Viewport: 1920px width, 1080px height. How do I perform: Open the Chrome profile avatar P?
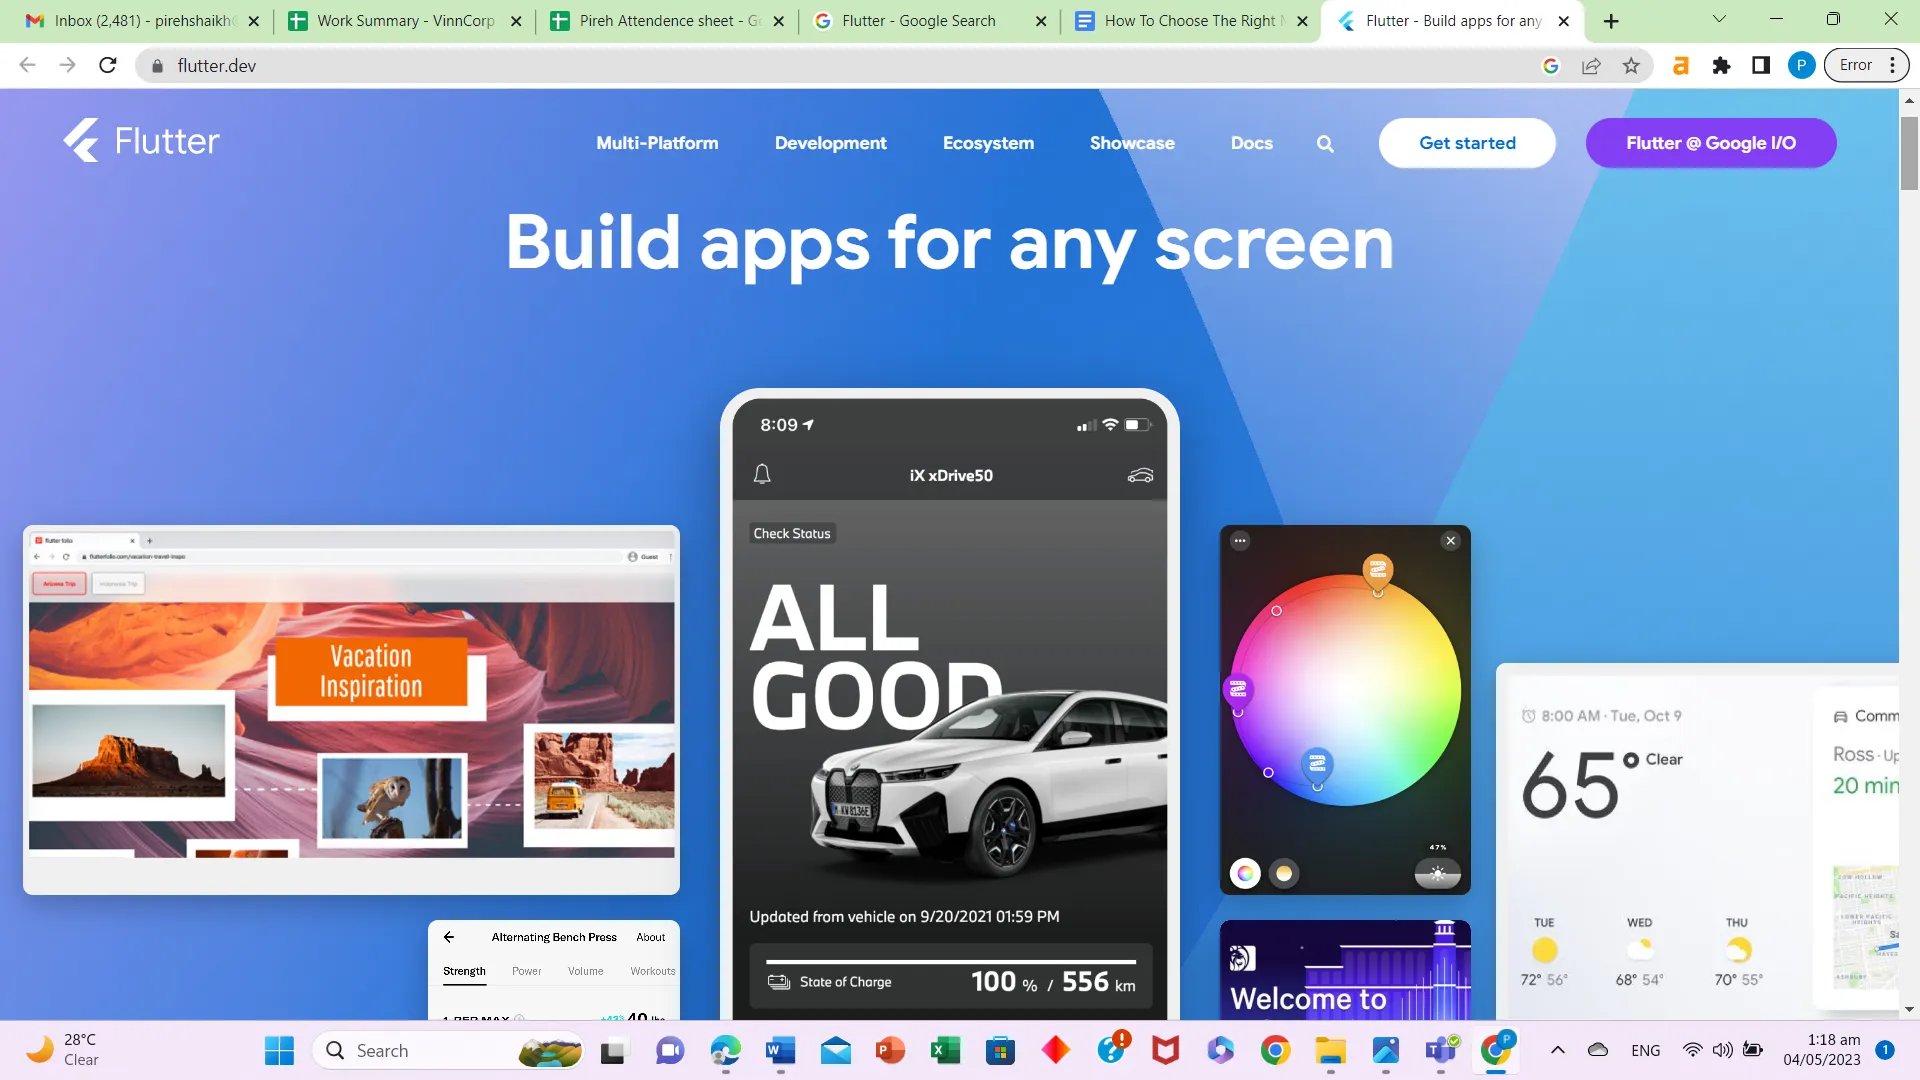point(1801,66)
